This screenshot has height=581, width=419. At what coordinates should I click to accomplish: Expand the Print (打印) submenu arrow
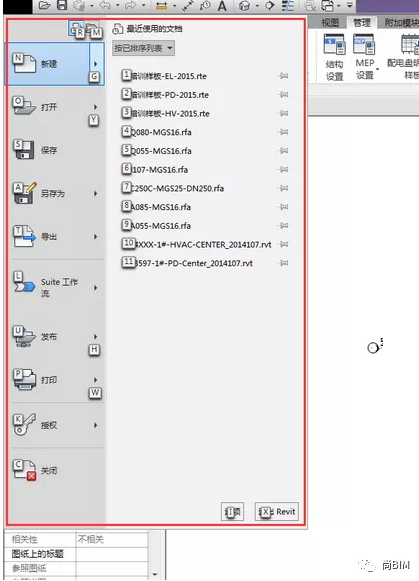coord(96,380)
